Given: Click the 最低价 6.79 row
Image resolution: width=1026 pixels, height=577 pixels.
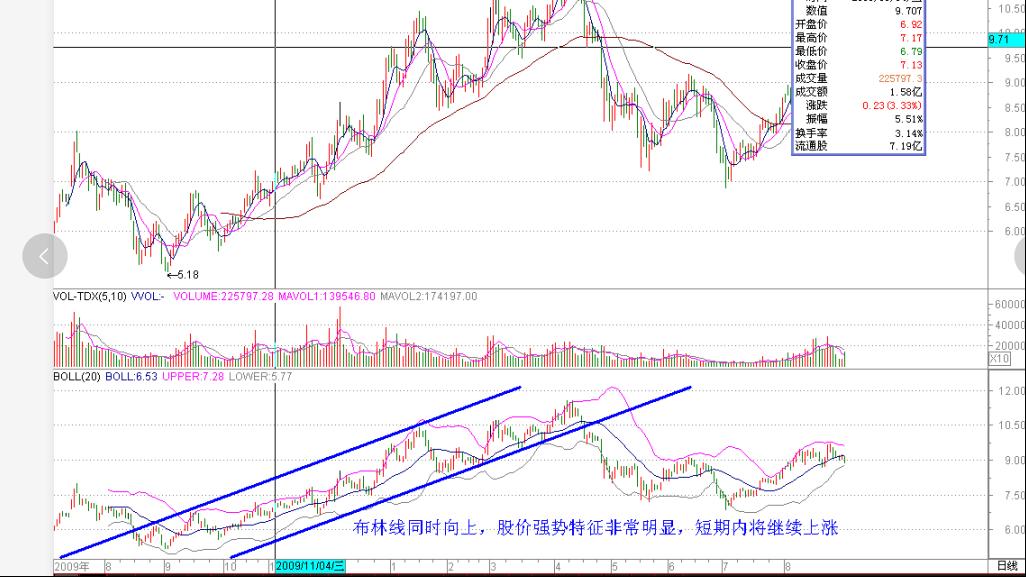Looking at the screenshot, I should 858,51.
